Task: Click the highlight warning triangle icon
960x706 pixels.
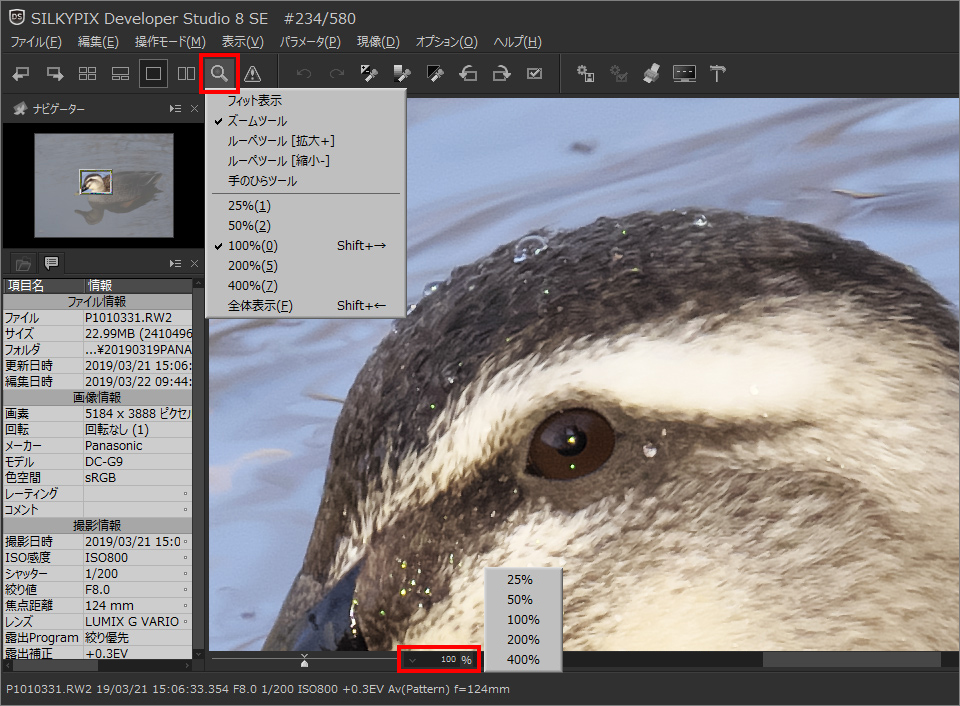Action: pyautogui.click(x=252, y=74)
